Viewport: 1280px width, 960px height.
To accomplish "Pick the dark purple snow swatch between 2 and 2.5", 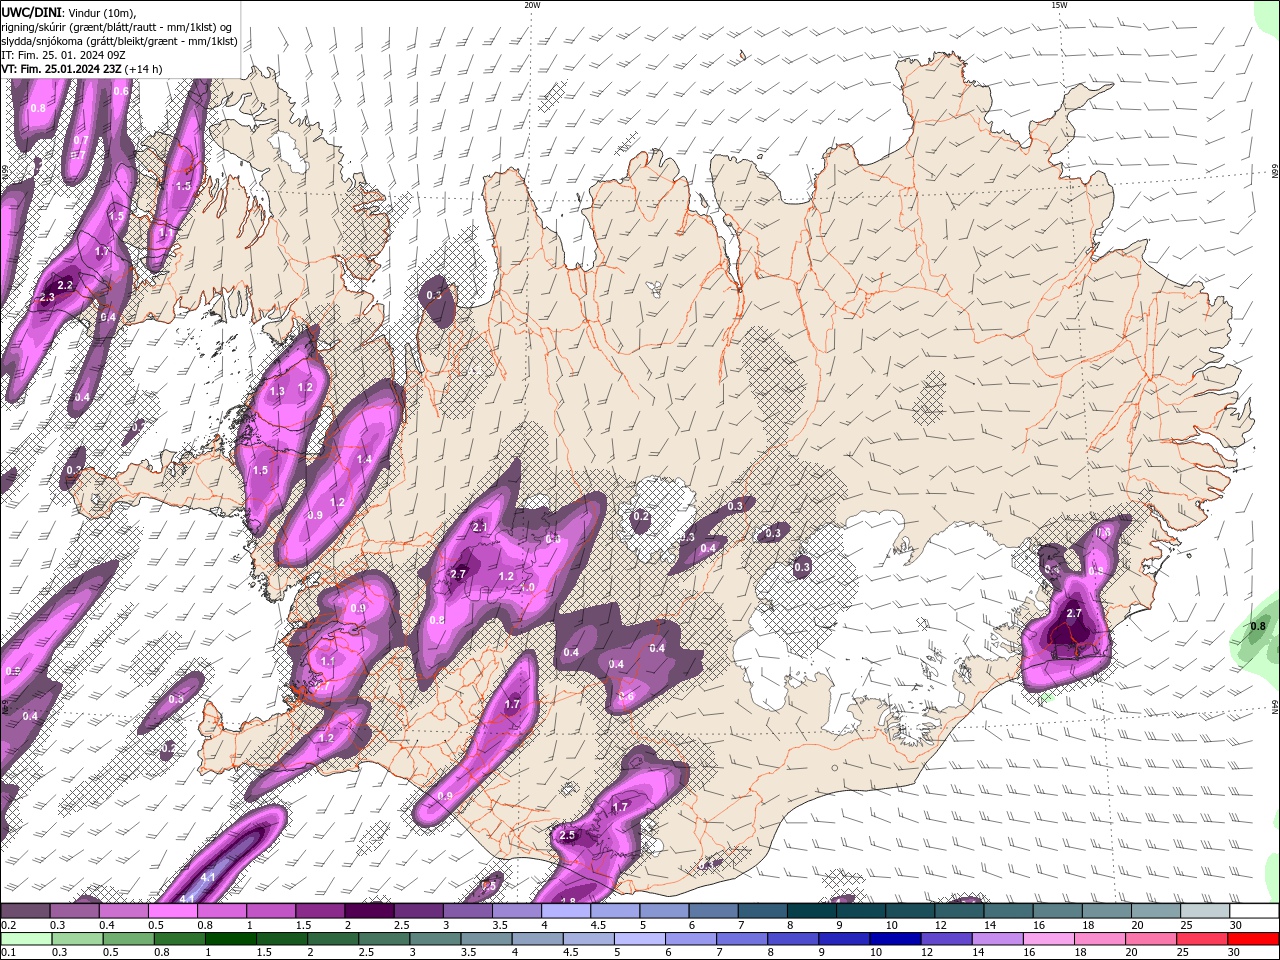I will (x=368, y=911).
